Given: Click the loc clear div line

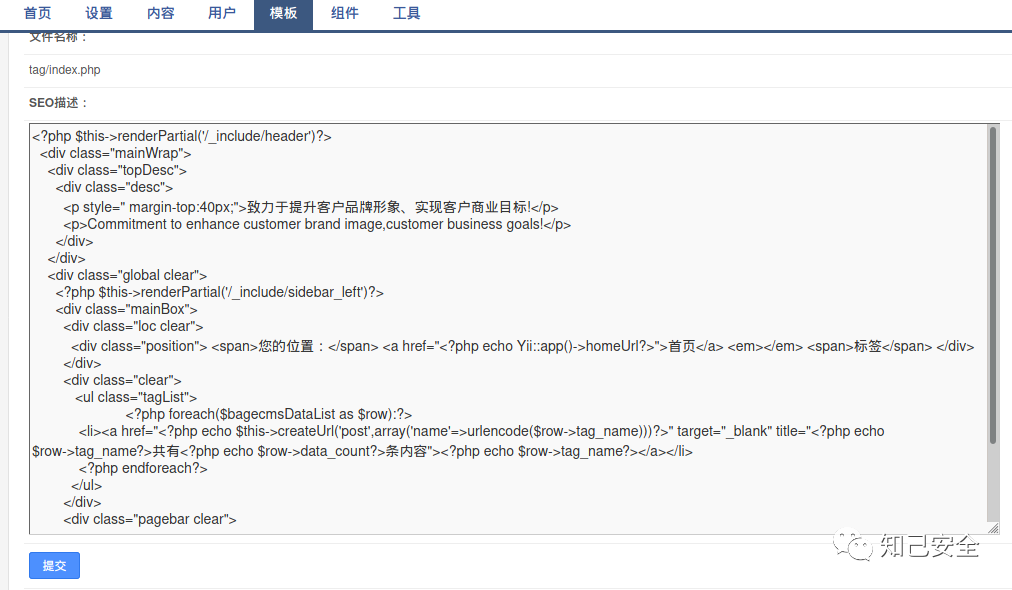Looking at the screenshot, I should pyautogui.click(x=133, y=327).
